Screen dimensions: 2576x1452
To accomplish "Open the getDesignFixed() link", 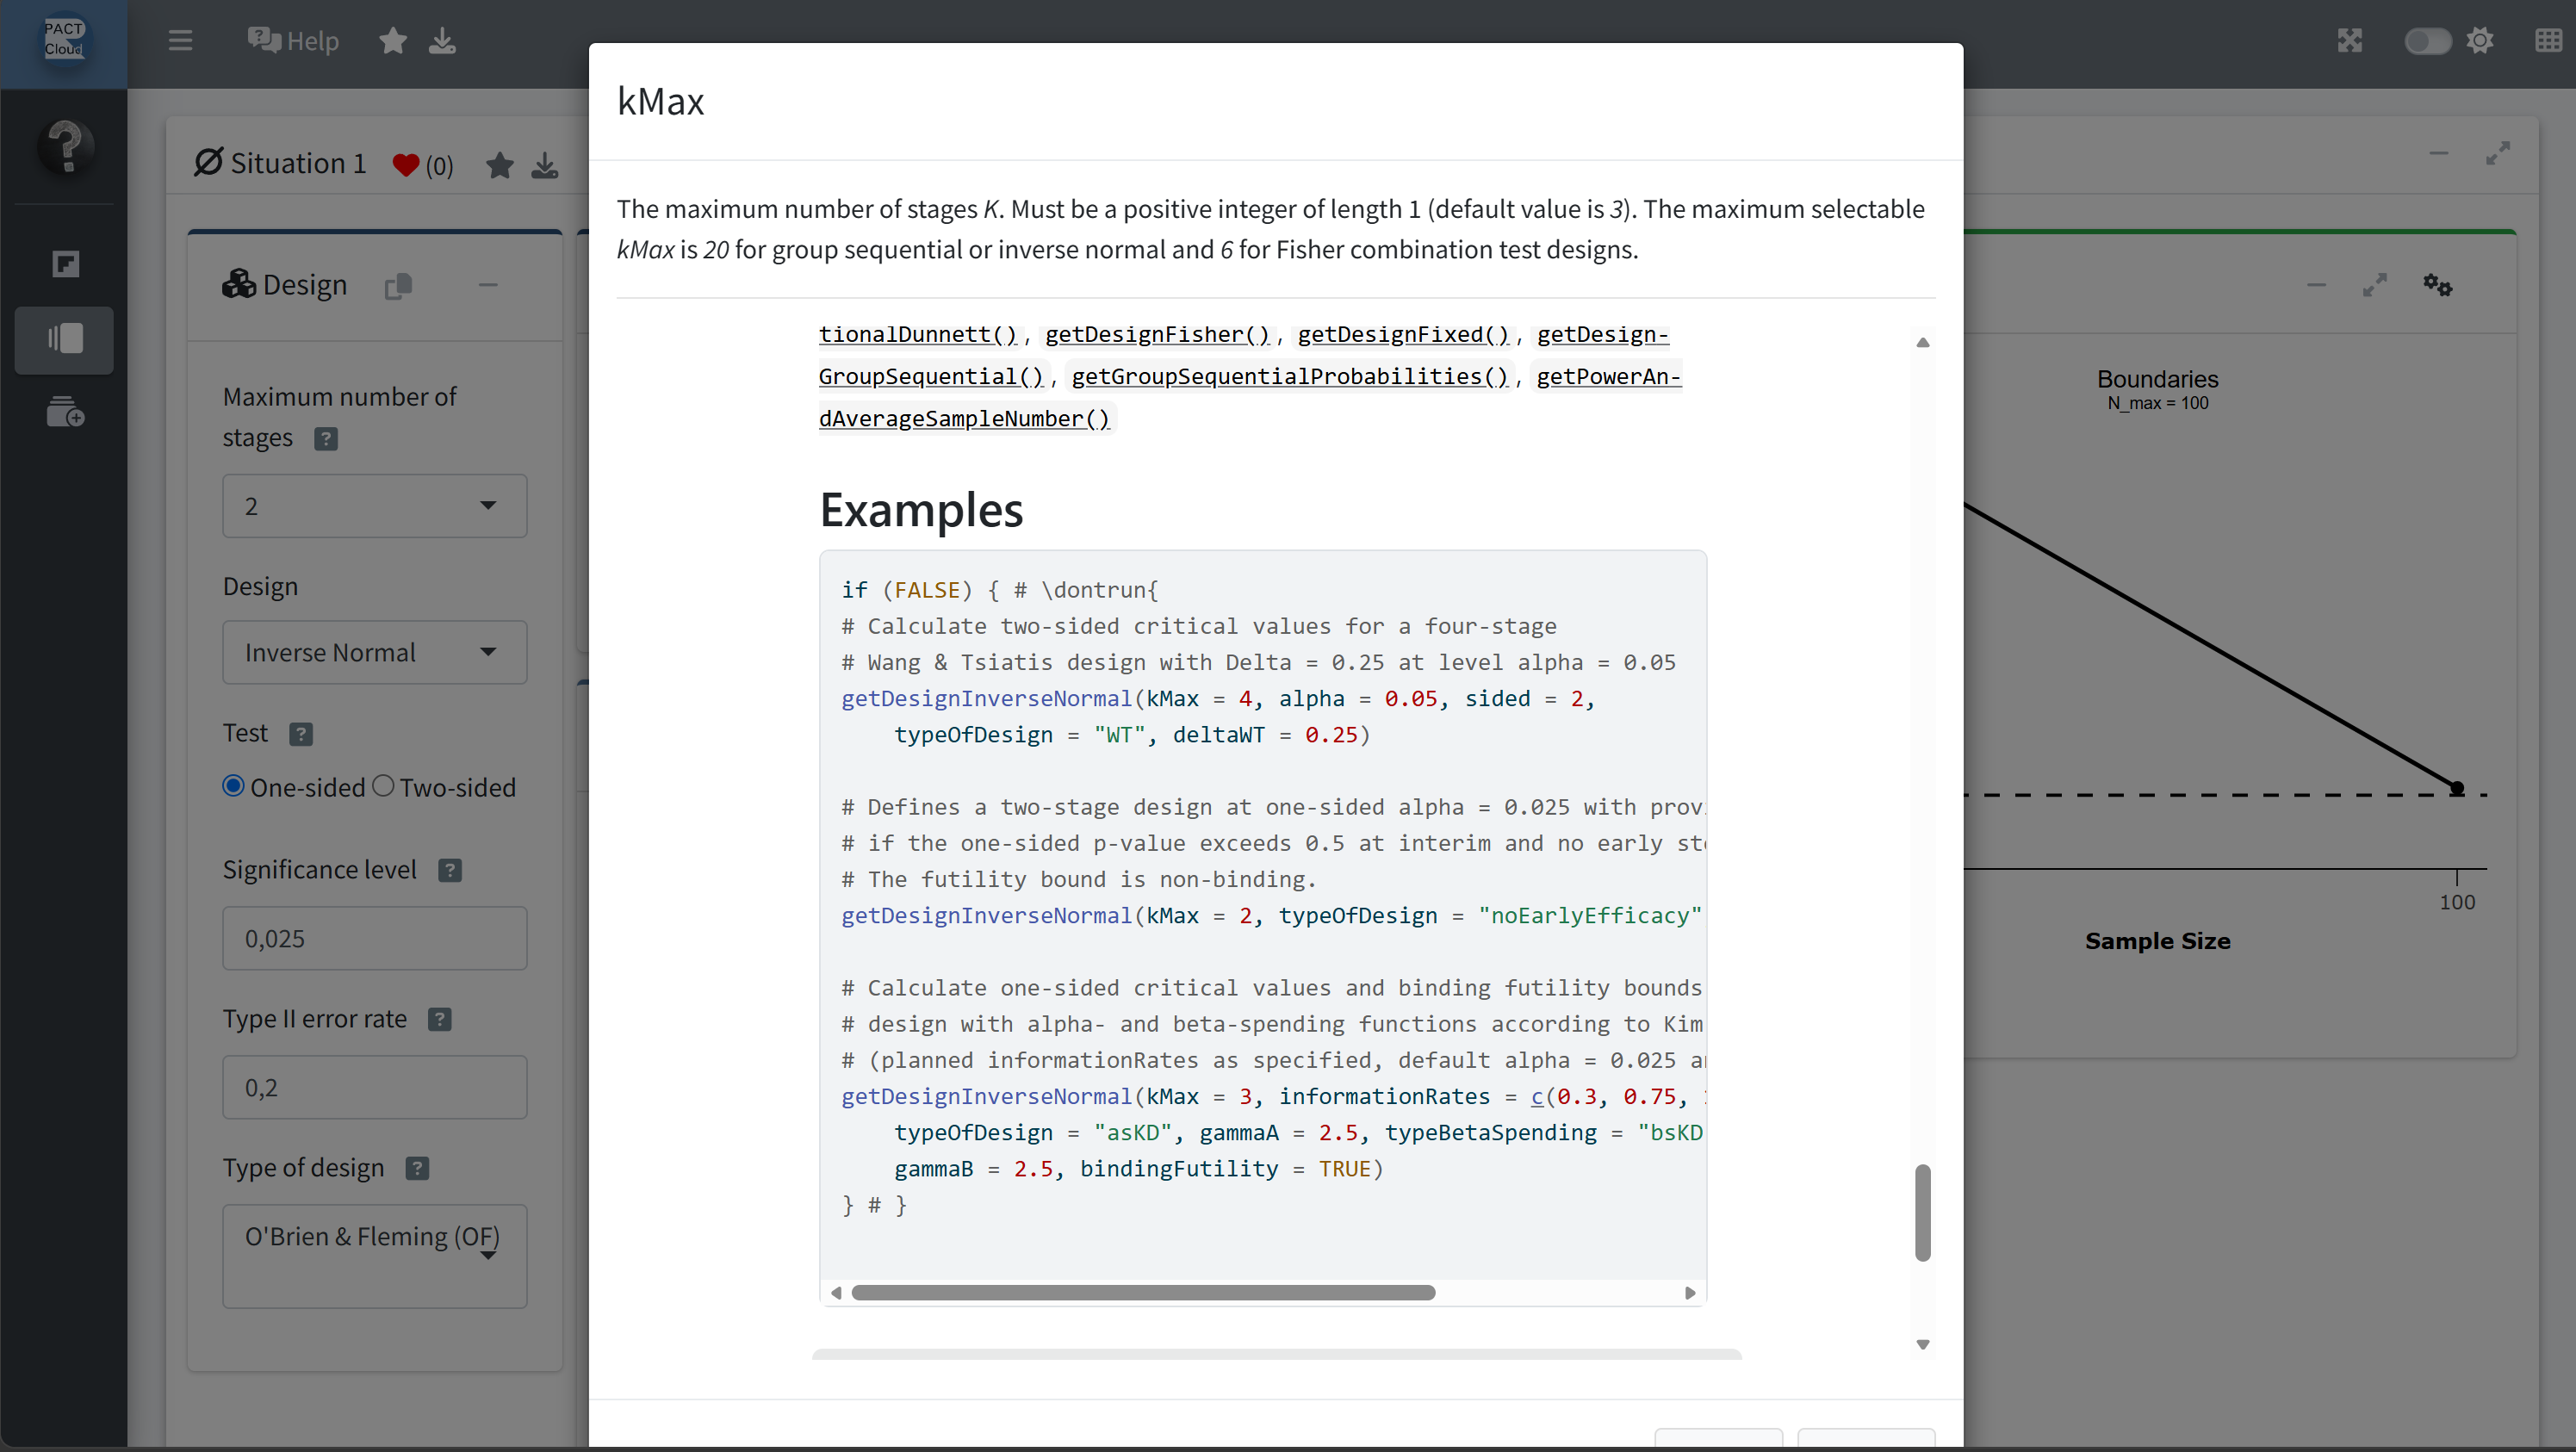I will tap(1403, 334).
